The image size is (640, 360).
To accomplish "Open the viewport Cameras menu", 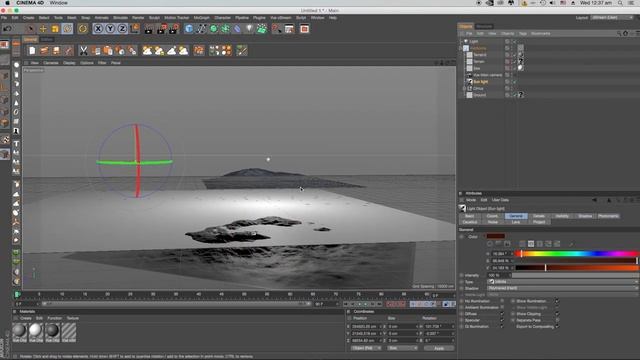I will 51,63.
